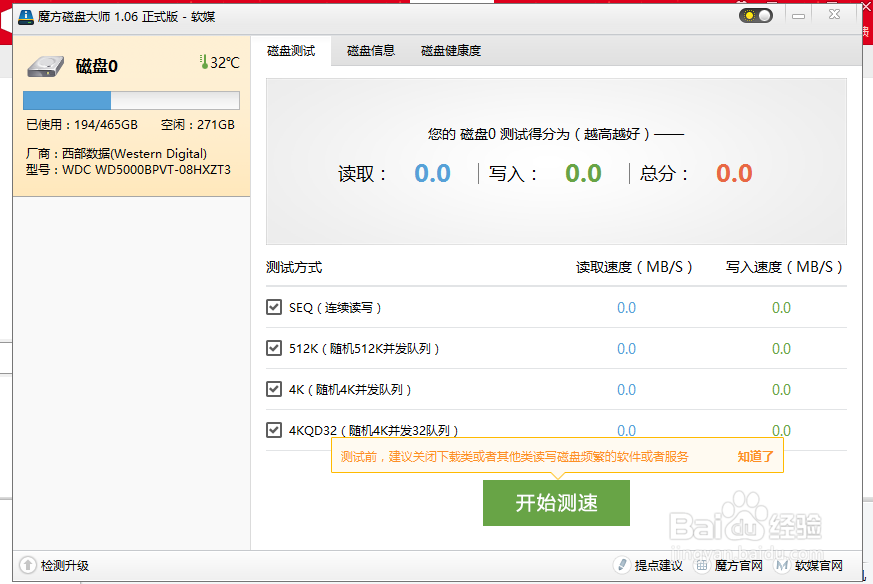Uncheck the SEQ 连续读写 test option
The image size is (873, 584).
point(273,307)
